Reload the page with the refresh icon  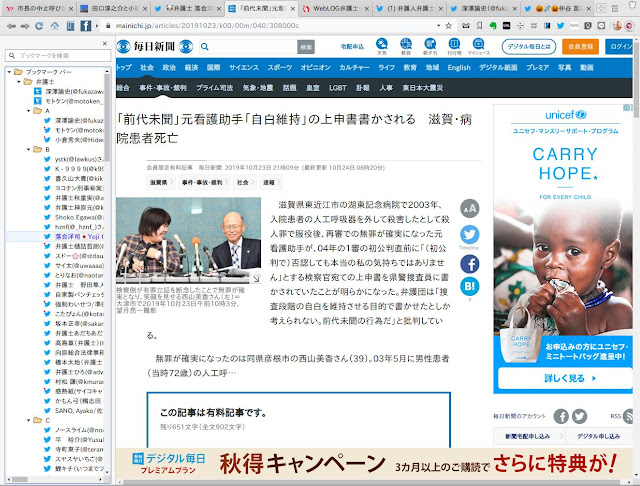39,26
